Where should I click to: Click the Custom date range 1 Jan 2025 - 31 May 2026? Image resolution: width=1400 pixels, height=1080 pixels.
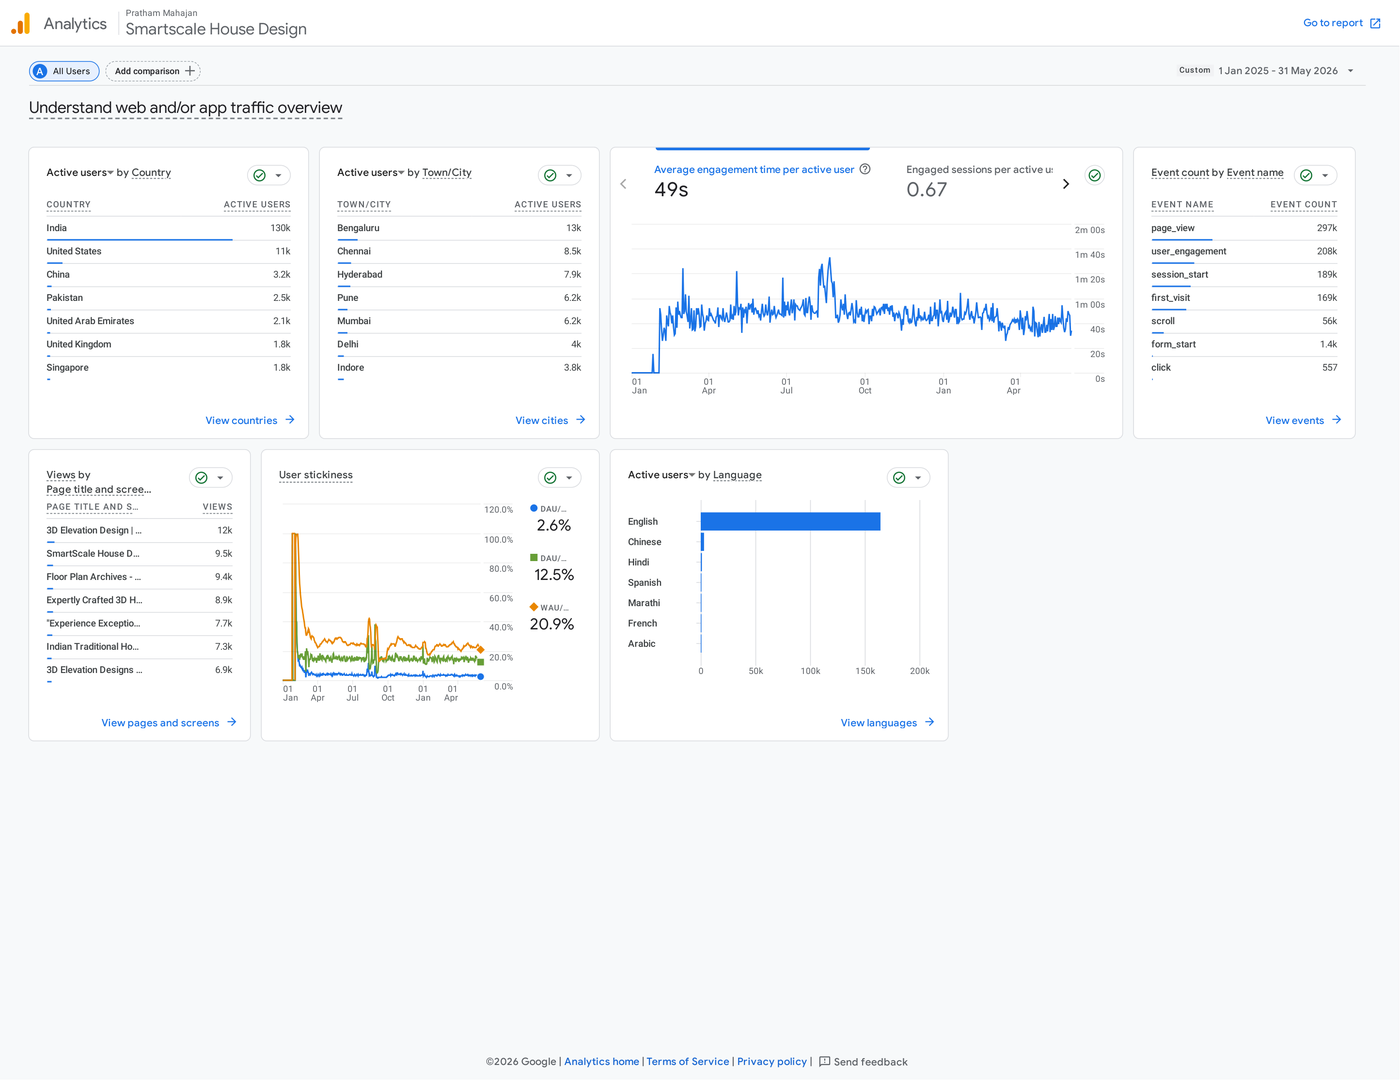click(x=1266, y=71)
